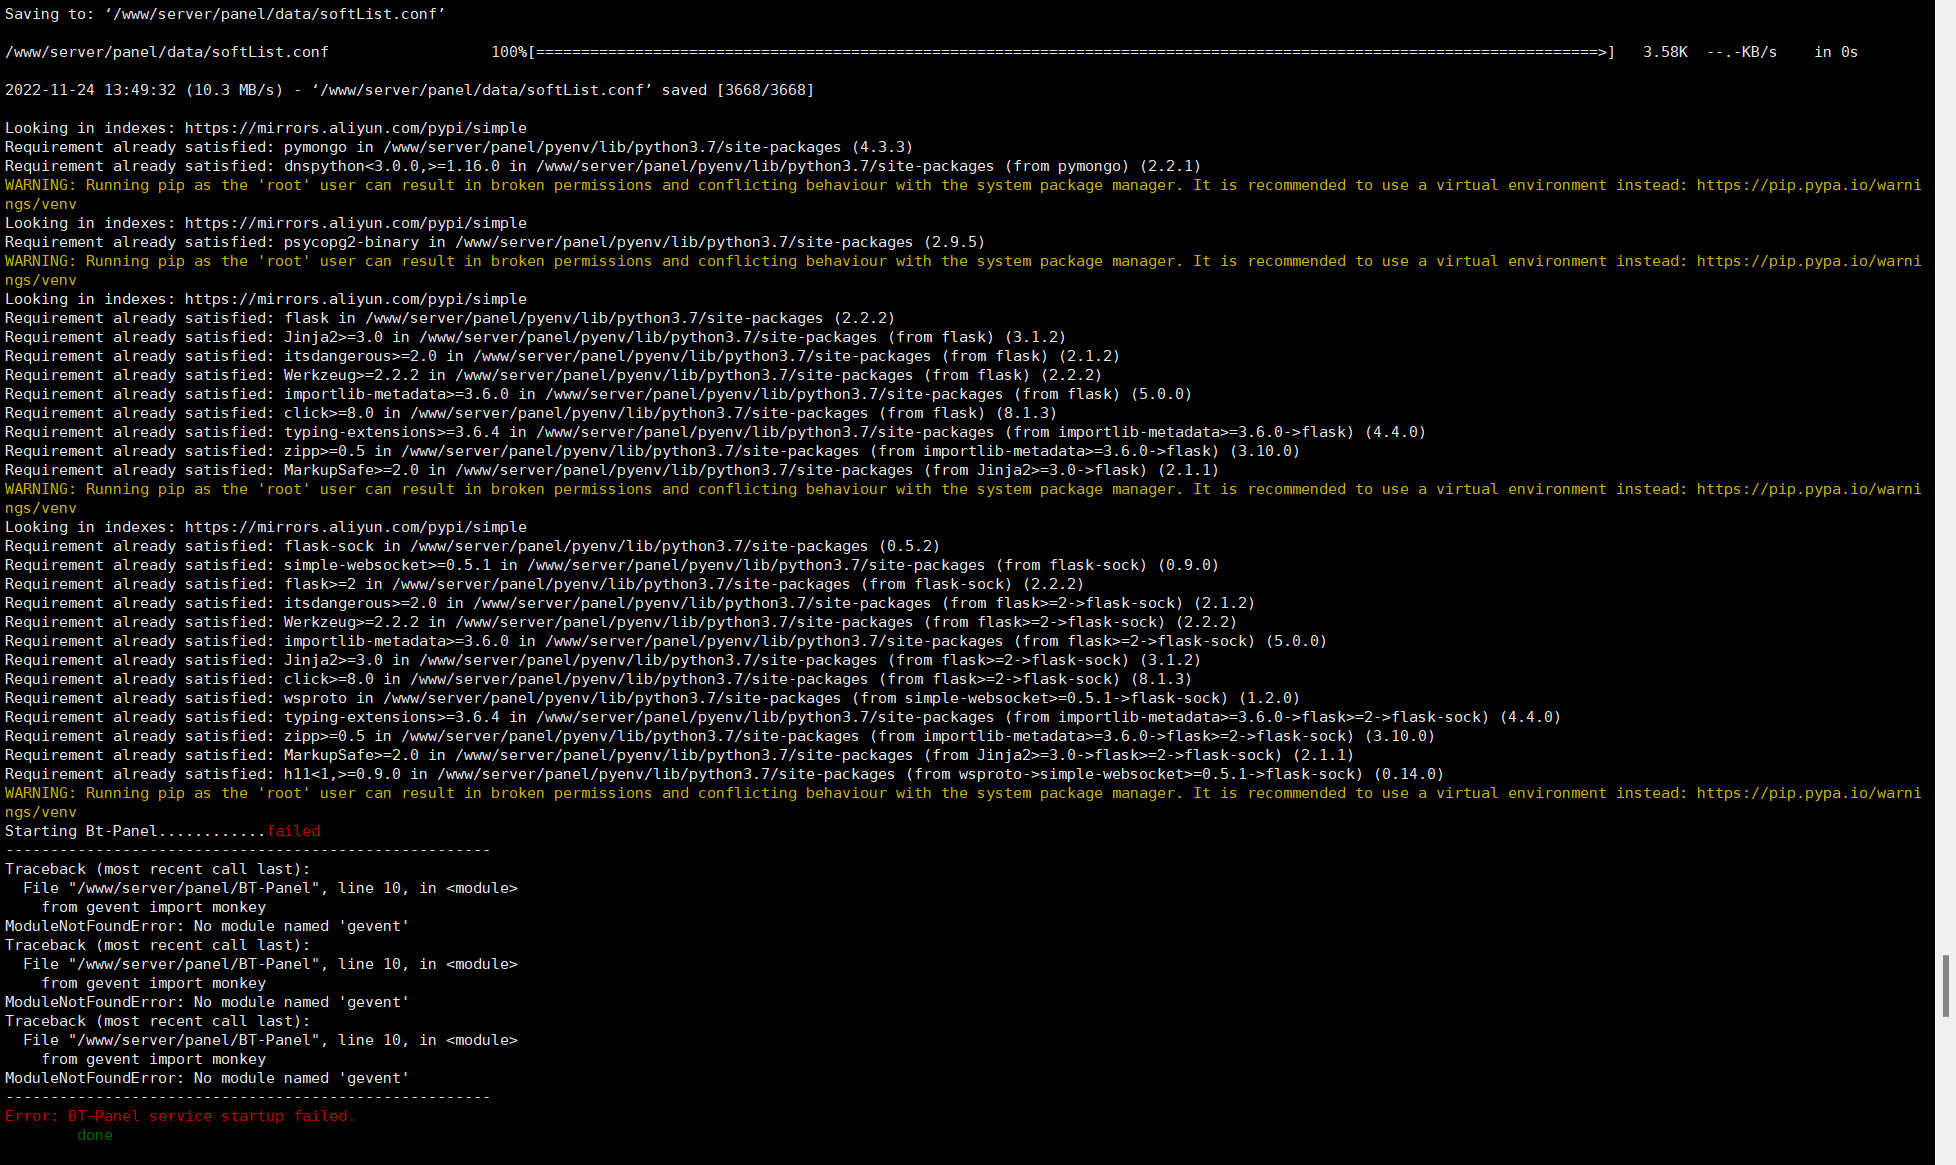Click the 'pymongo' requirement line with version 4.3.3
Screen dimensions: 1956x1165
pyautogui.click(x=459, y=147)
